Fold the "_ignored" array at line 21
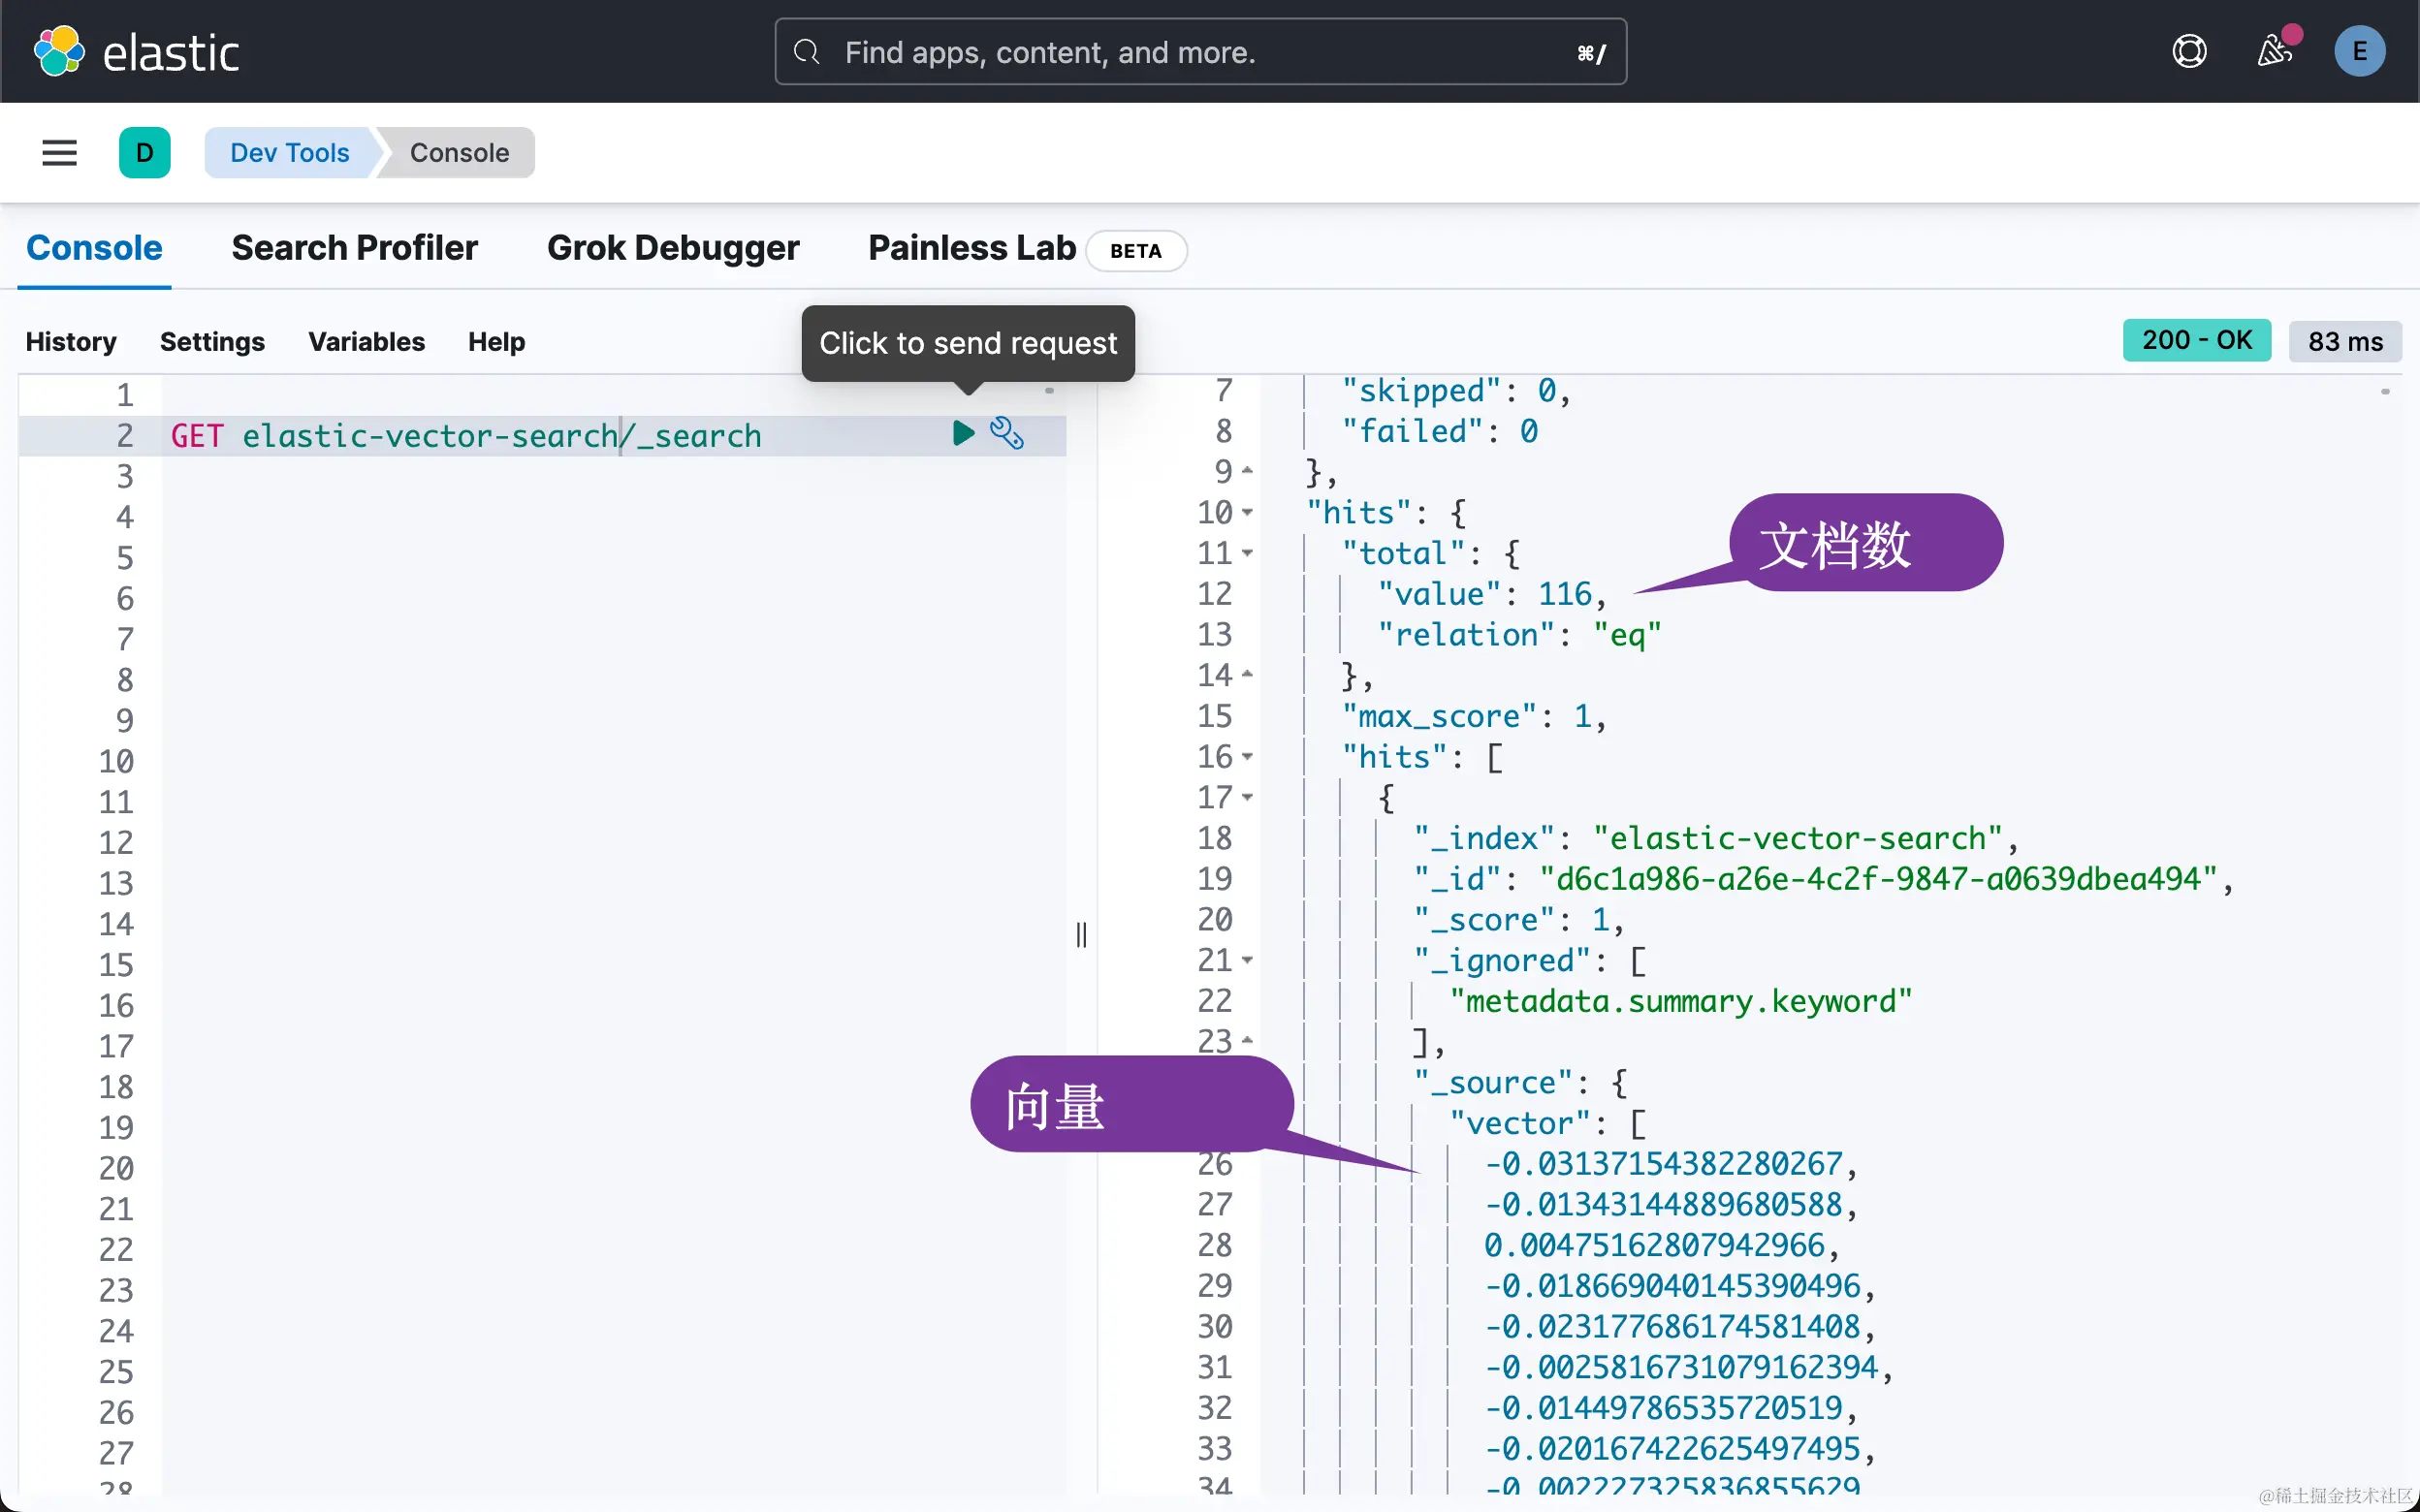This screenshot has width=2420, height=1512. pyautogui.click(x=1247, y=960)
